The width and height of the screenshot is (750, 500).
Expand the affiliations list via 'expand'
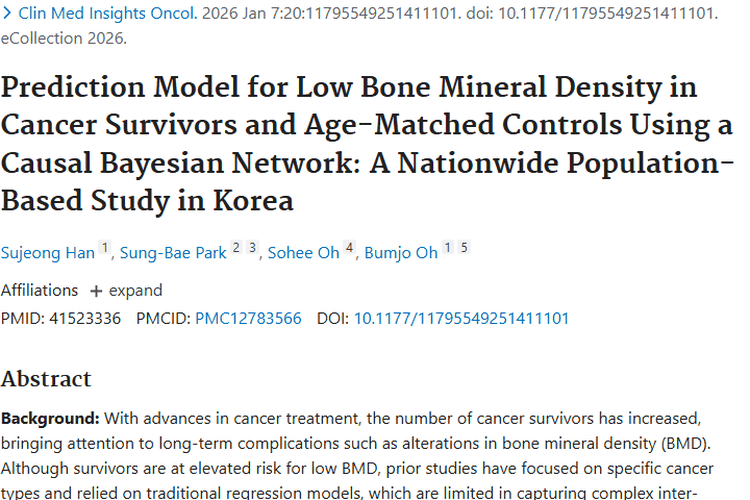[x=135, y=291]
